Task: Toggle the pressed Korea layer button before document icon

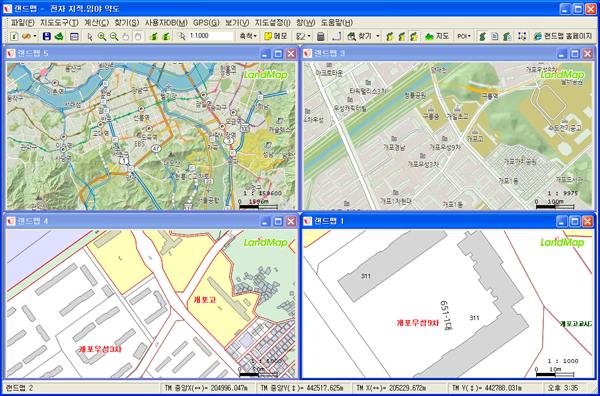Action: 483,36
